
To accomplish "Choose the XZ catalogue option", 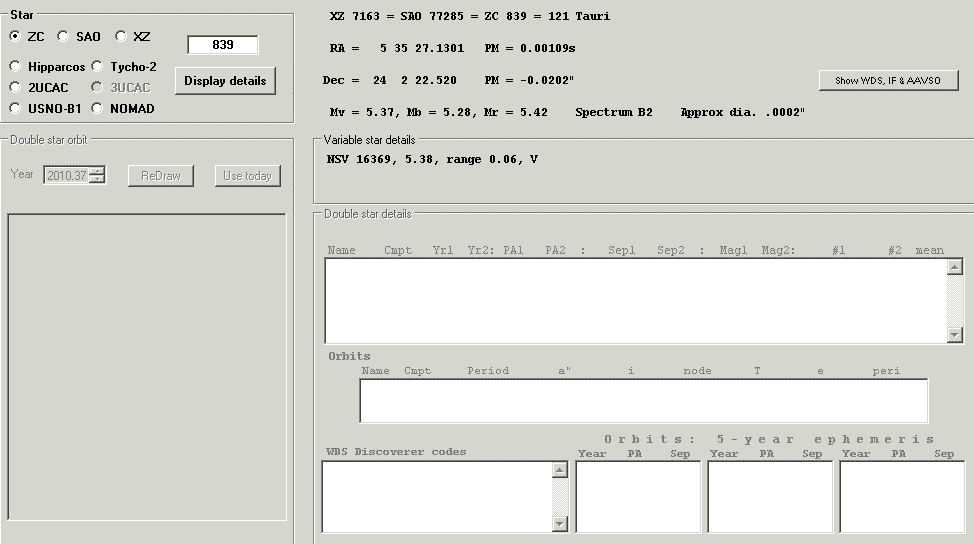I will [x=121, y=36].
